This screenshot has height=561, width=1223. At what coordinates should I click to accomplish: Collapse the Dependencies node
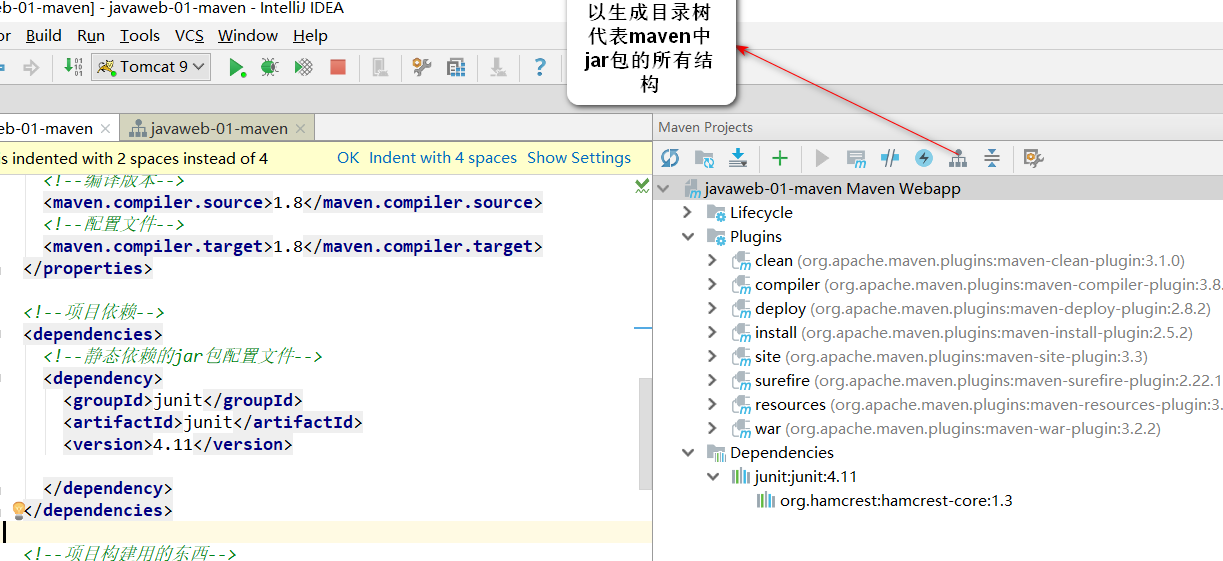click(688, 452)
